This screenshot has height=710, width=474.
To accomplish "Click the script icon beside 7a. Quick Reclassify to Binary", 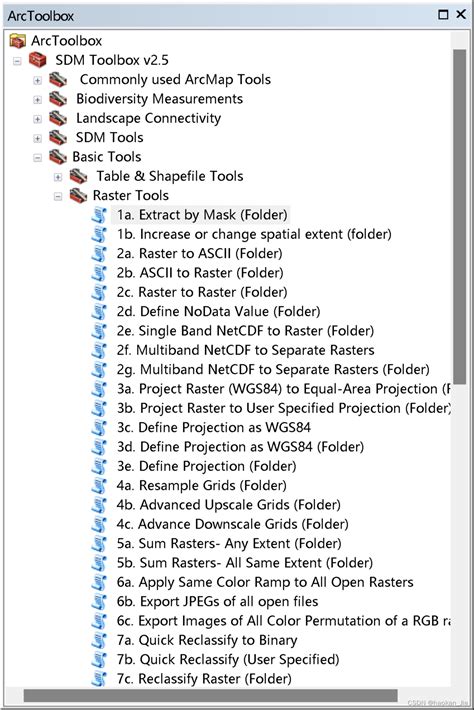I will click(99, 640).
